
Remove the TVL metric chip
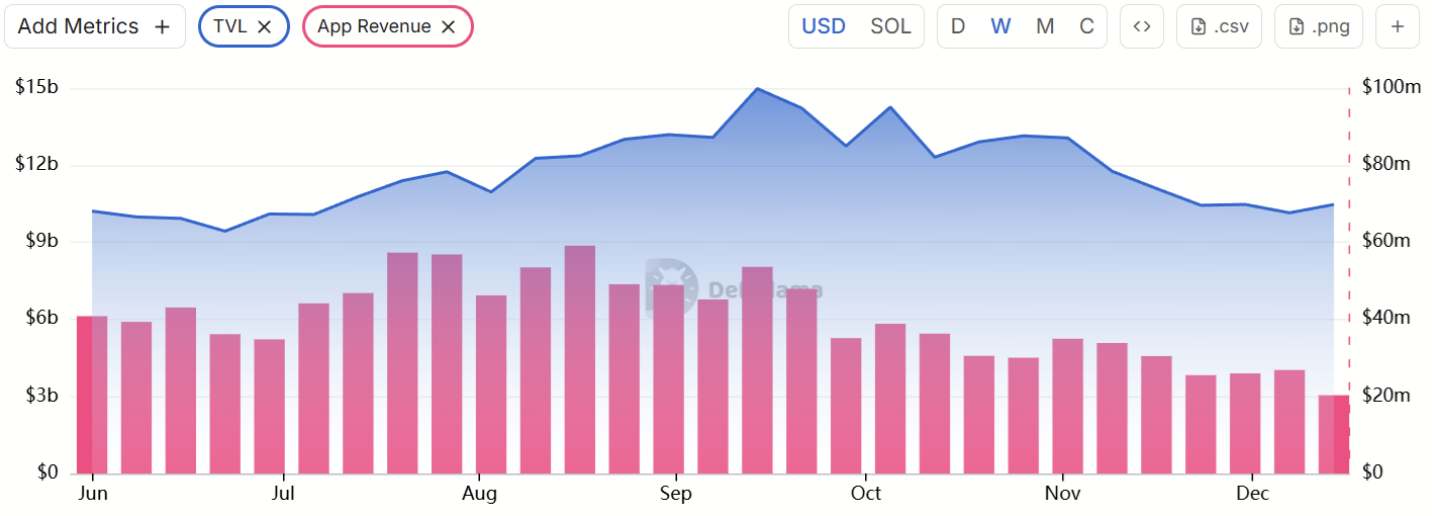point(264,27)
